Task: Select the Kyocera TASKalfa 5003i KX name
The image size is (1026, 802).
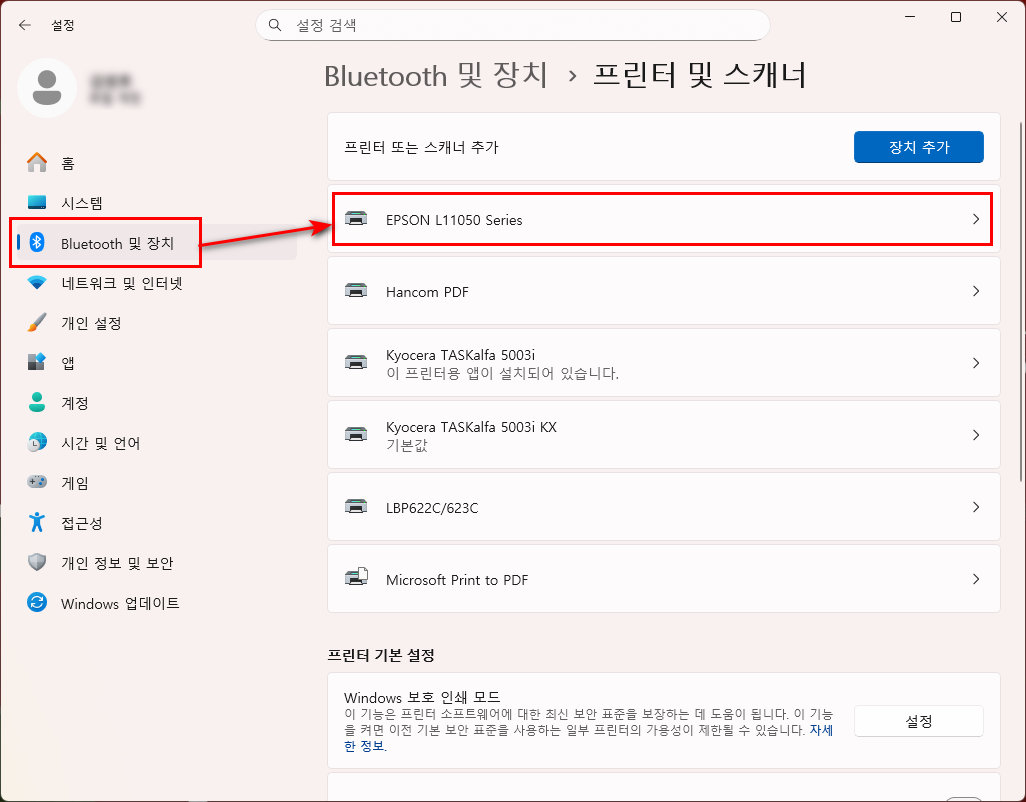Action: pos(471,427)
